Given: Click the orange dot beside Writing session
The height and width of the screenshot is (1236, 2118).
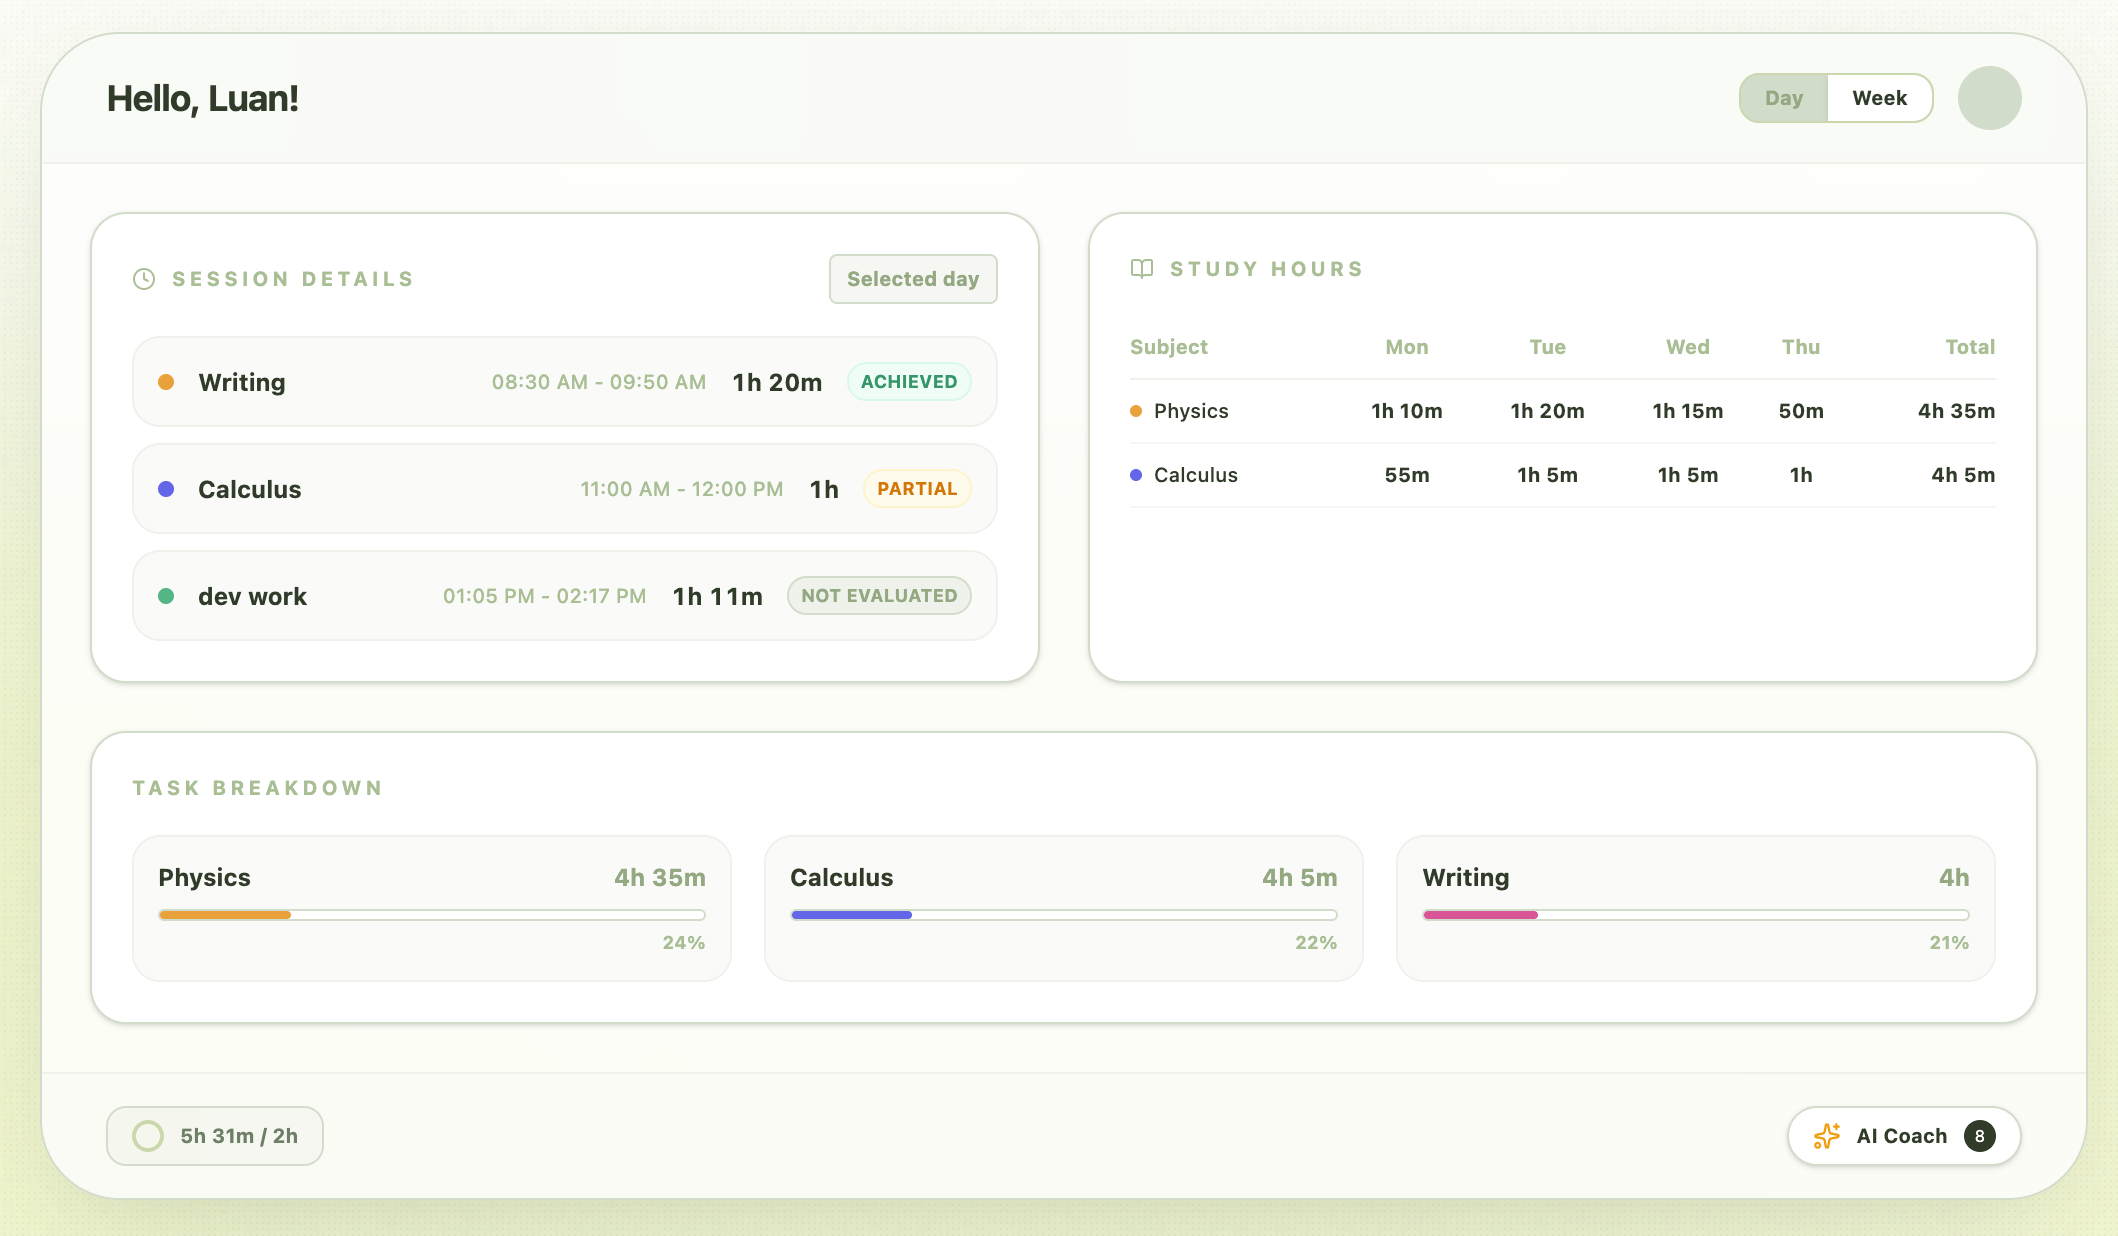Looking at the screenshot, I should pyautogui.click(x=166, y=382).
